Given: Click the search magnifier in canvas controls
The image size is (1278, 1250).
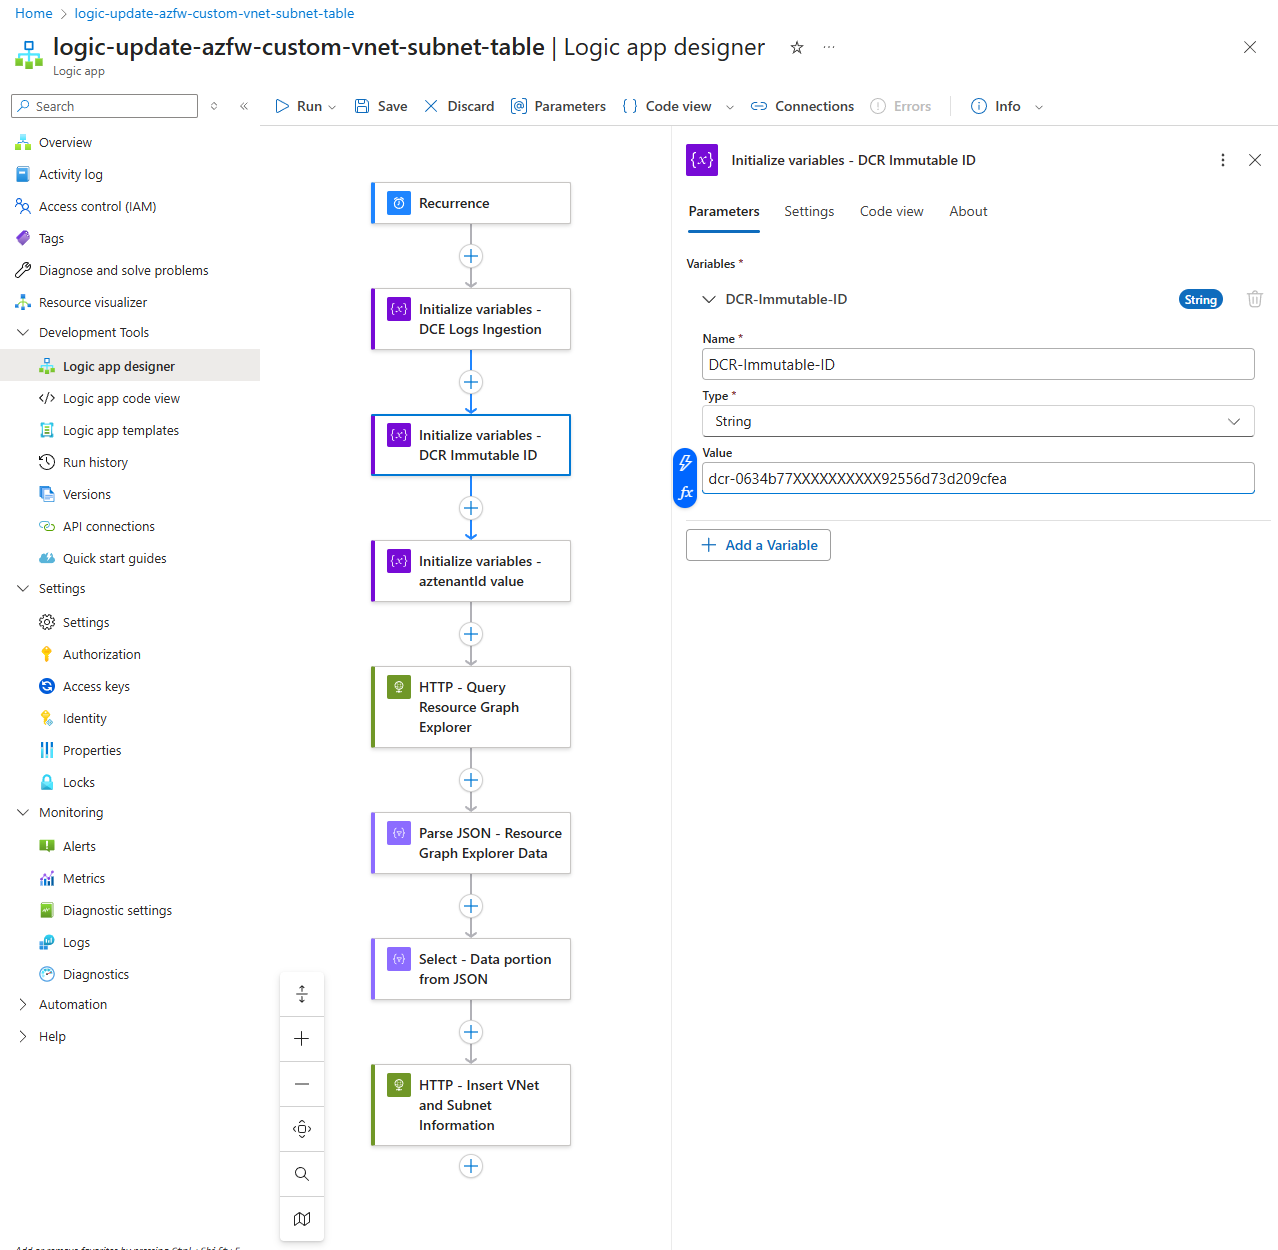Looking at the screenshot, I should [302, 1174].
